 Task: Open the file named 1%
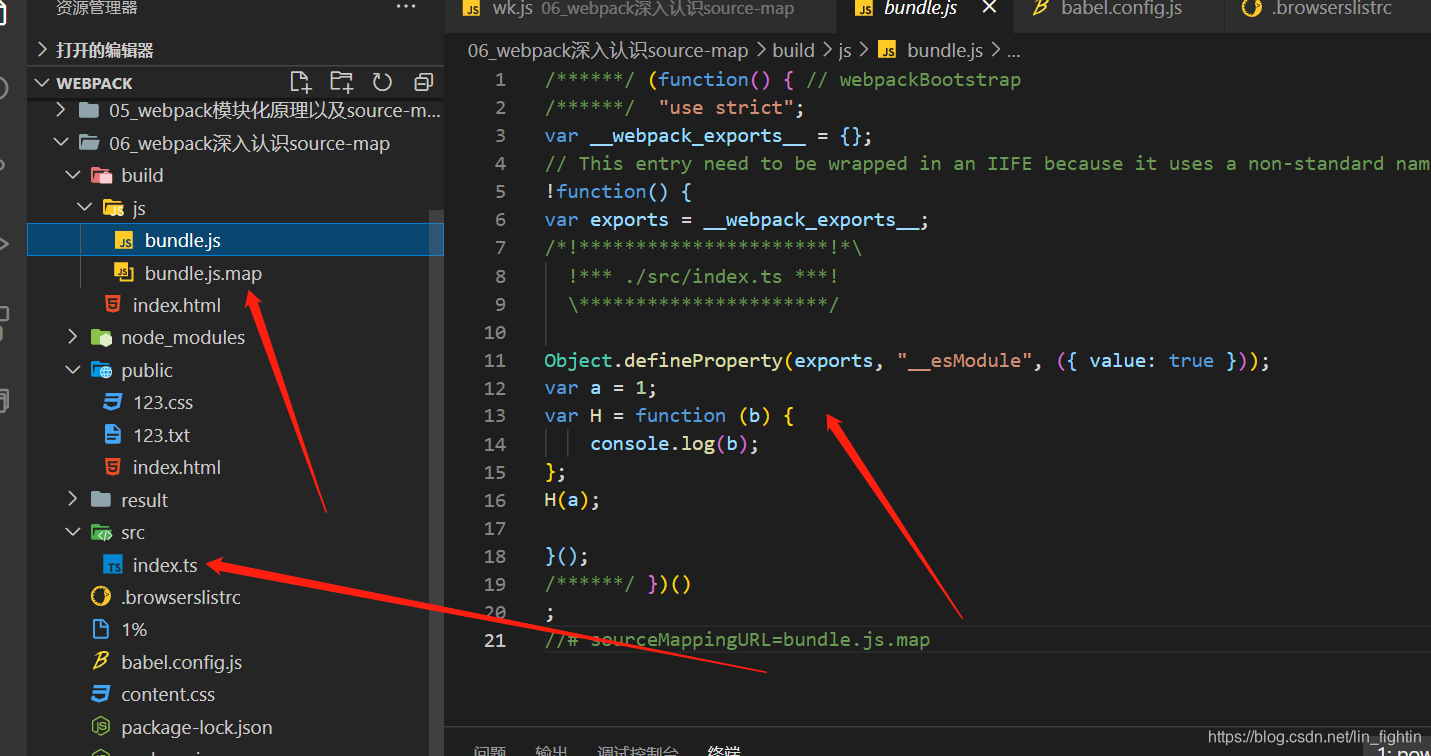coord(134,630)
